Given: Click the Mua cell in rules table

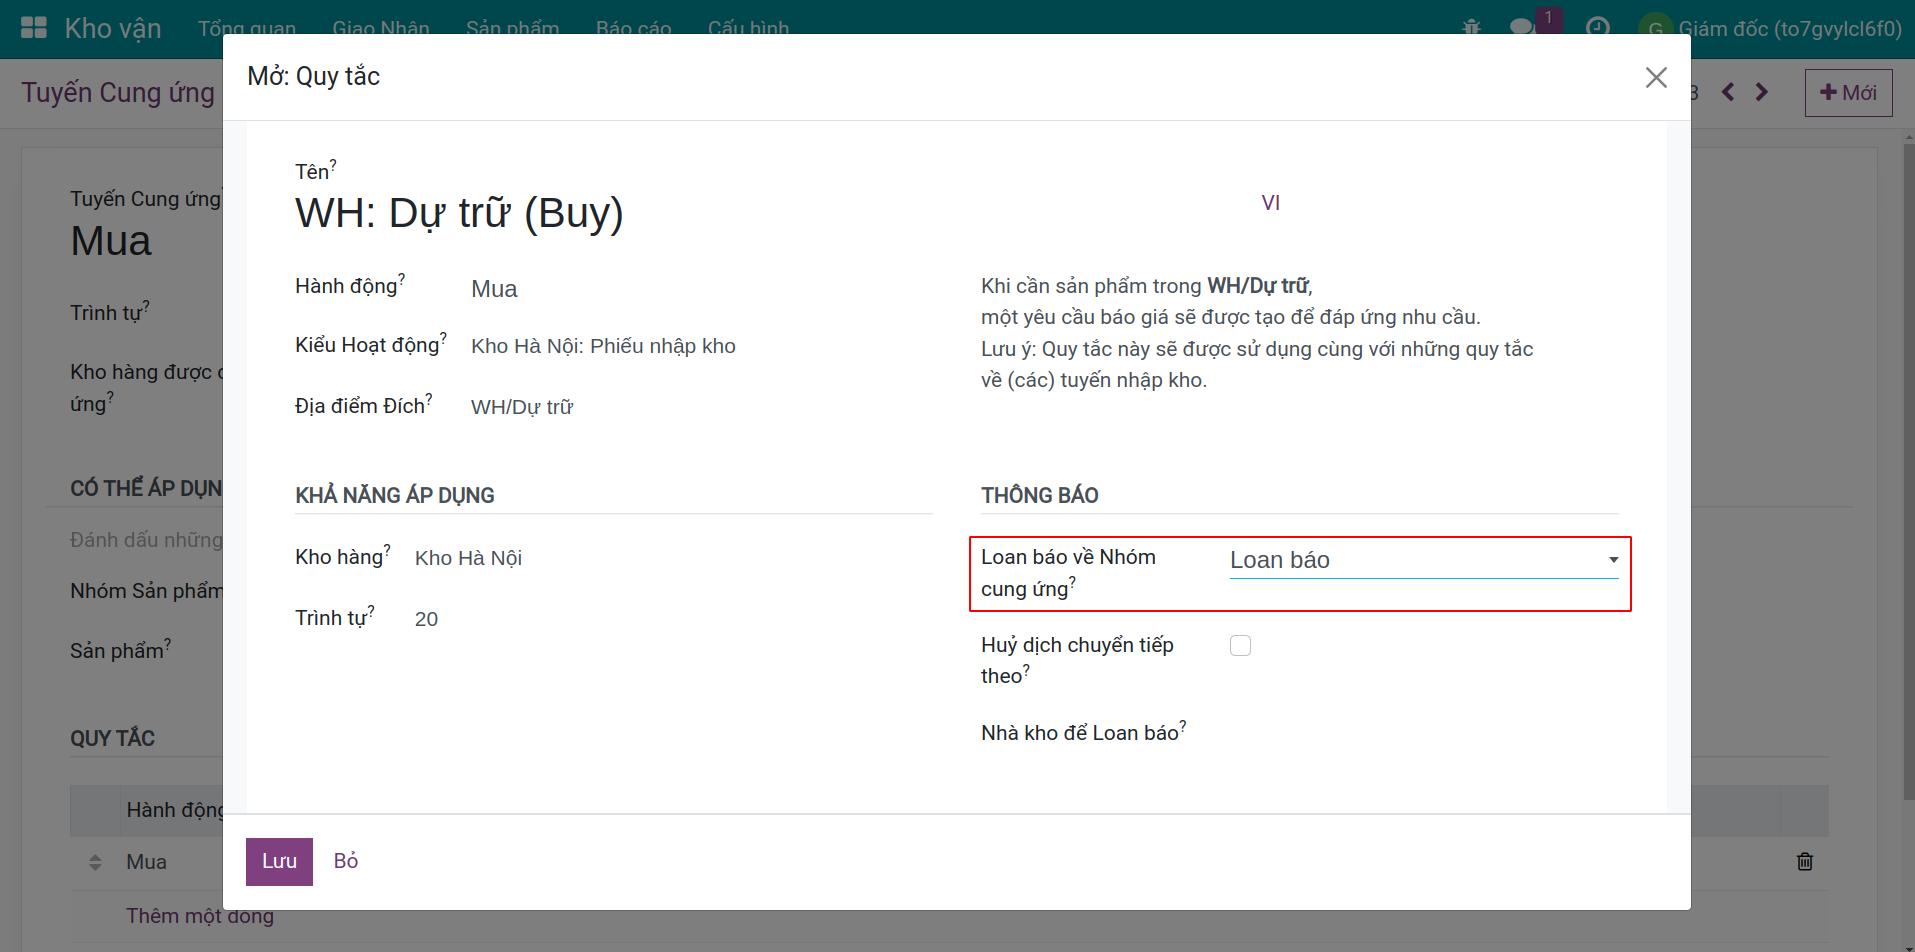Looking at the screenshot, I should (x=146, y=862).
